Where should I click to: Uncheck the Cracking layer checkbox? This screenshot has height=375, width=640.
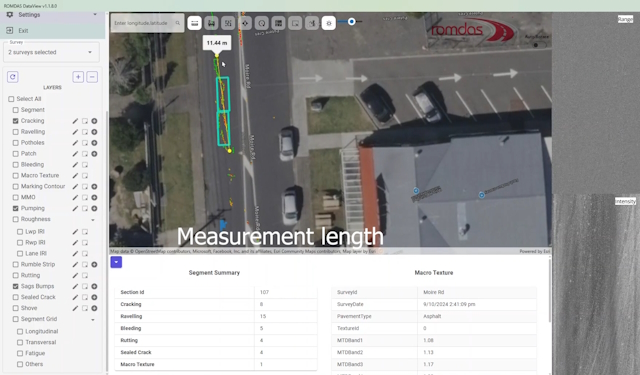pos(16,121)
